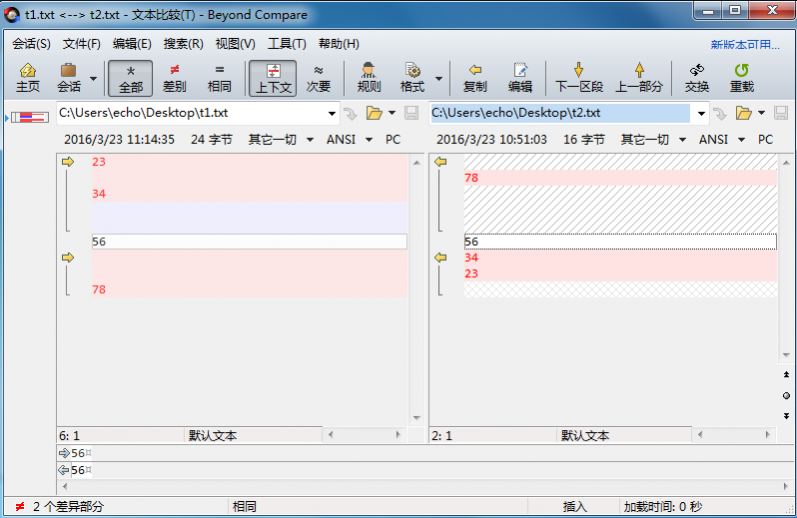The image size is (797, 518).
Task: Open the left ANSI encoding dropdown
Action: pos(349,140)
